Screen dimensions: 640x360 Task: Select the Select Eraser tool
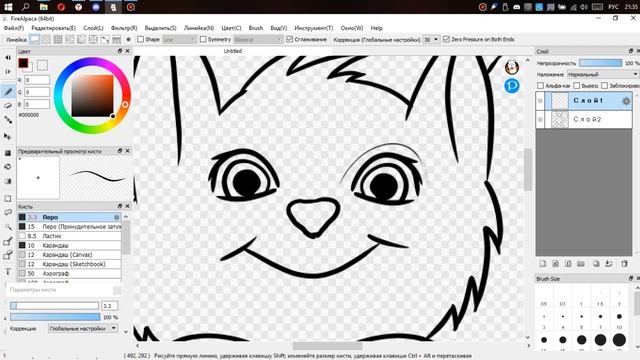coord(8,256)
